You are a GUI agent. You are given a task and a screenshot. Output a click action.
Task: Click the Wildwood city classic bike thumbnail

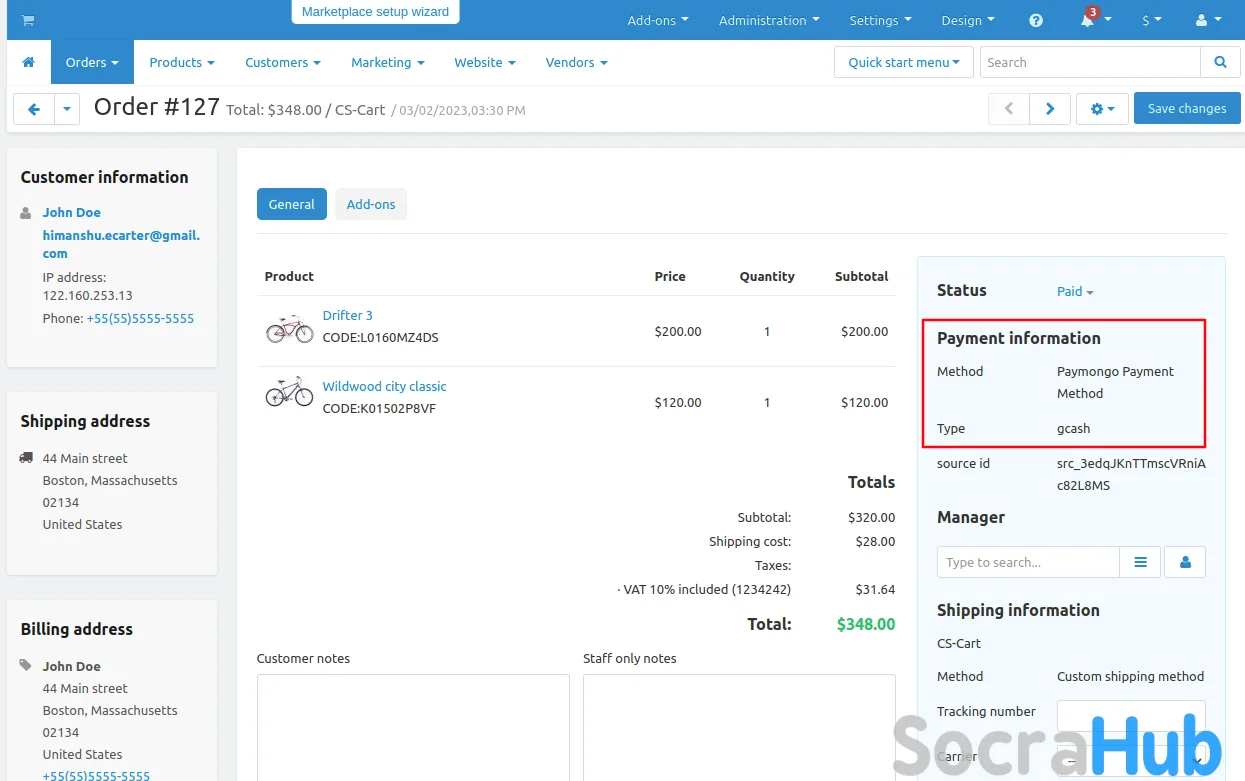[289, 393]
